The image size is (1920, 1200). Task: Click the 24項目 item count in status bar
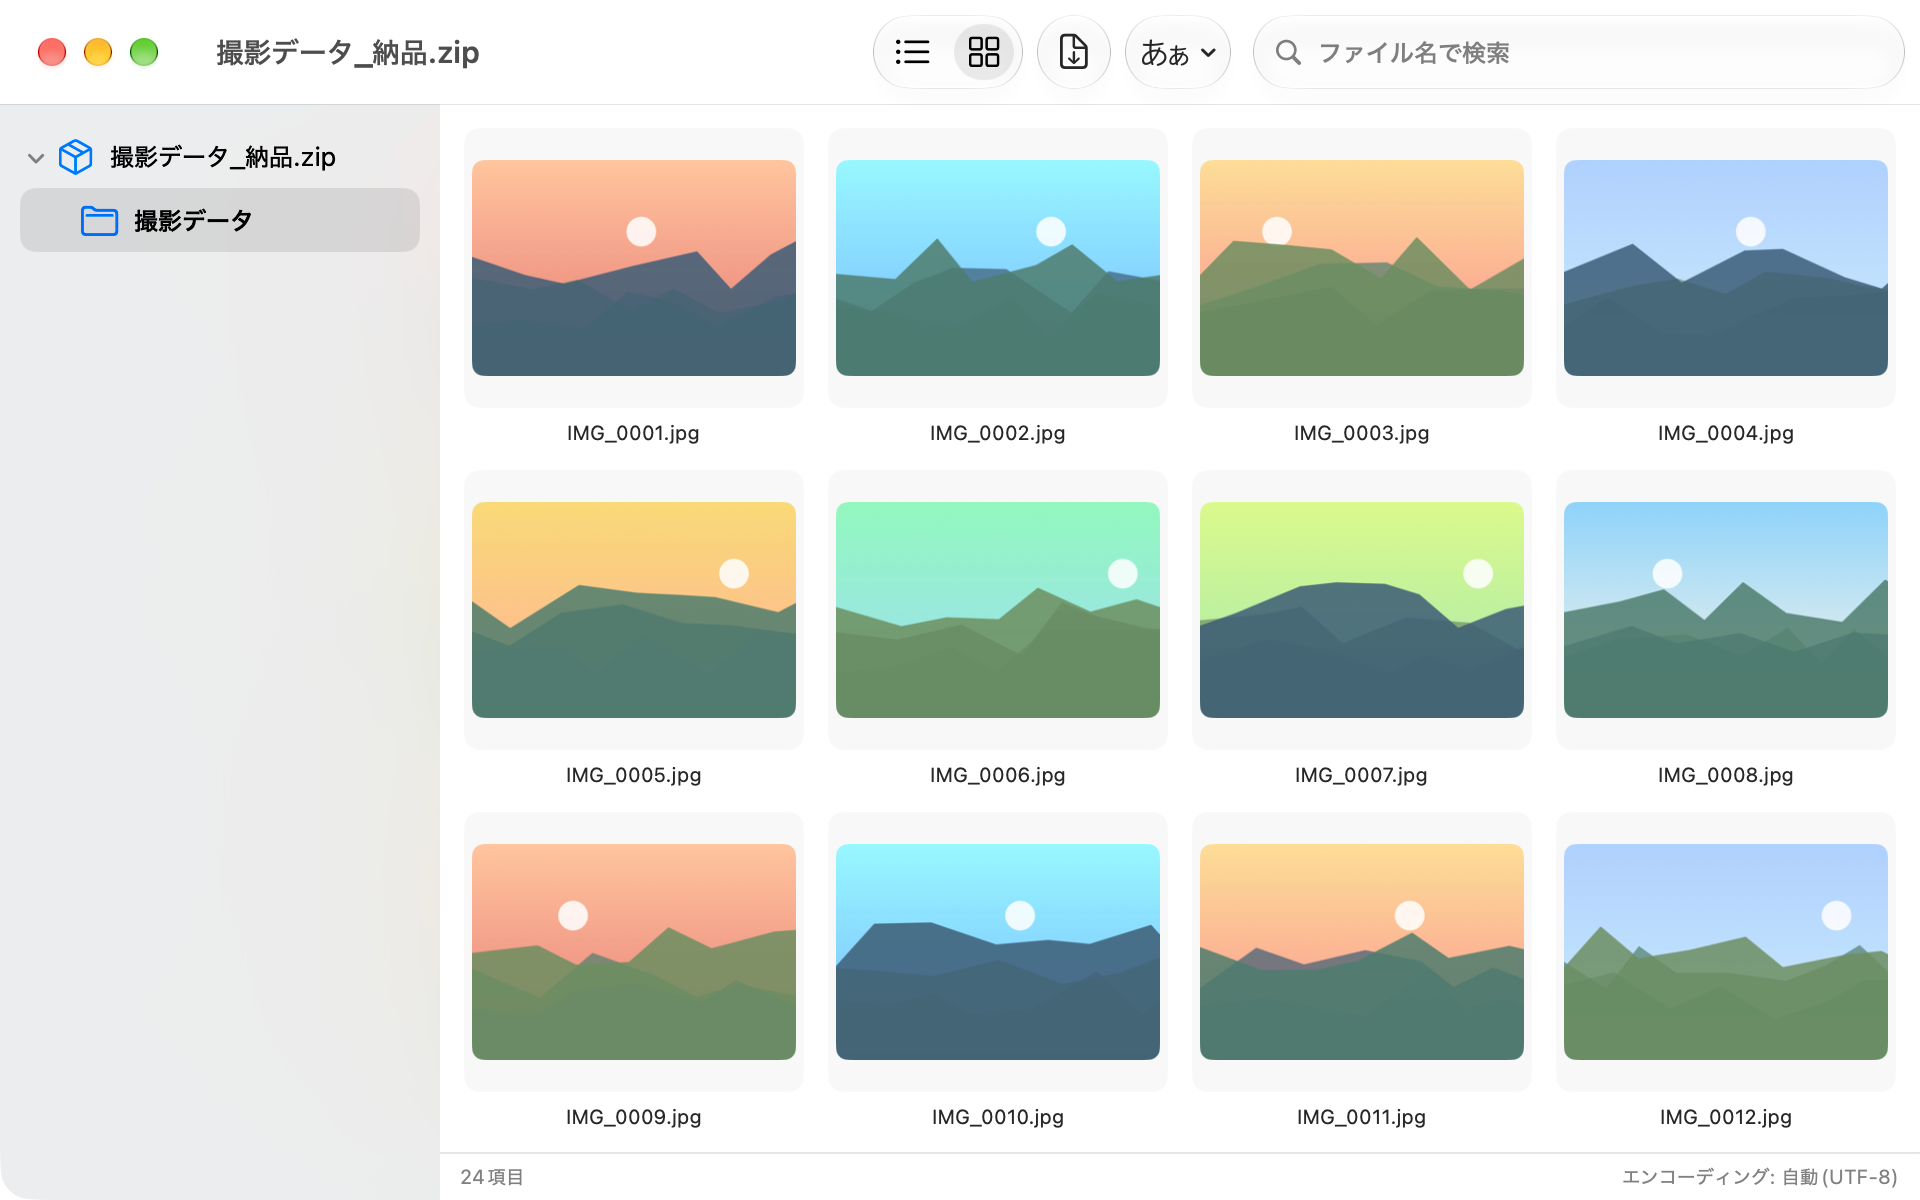coord(492,1177)
